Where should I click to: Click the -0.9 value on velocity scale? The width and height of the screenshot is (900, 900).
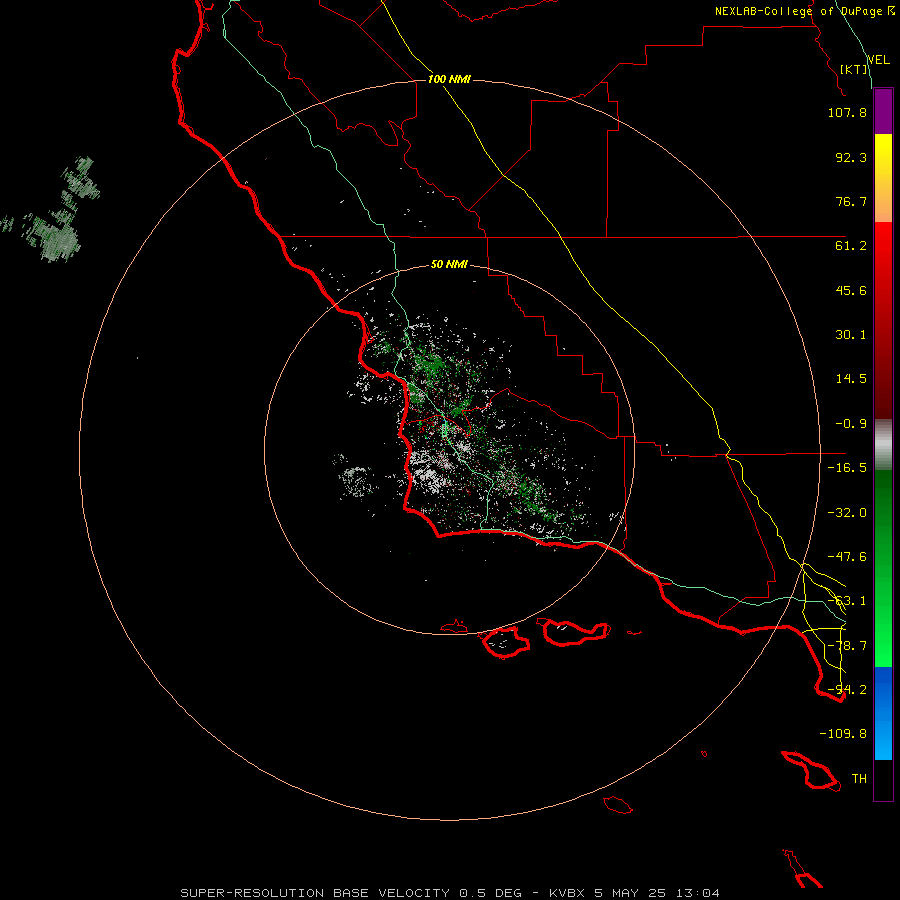point(851,424)
